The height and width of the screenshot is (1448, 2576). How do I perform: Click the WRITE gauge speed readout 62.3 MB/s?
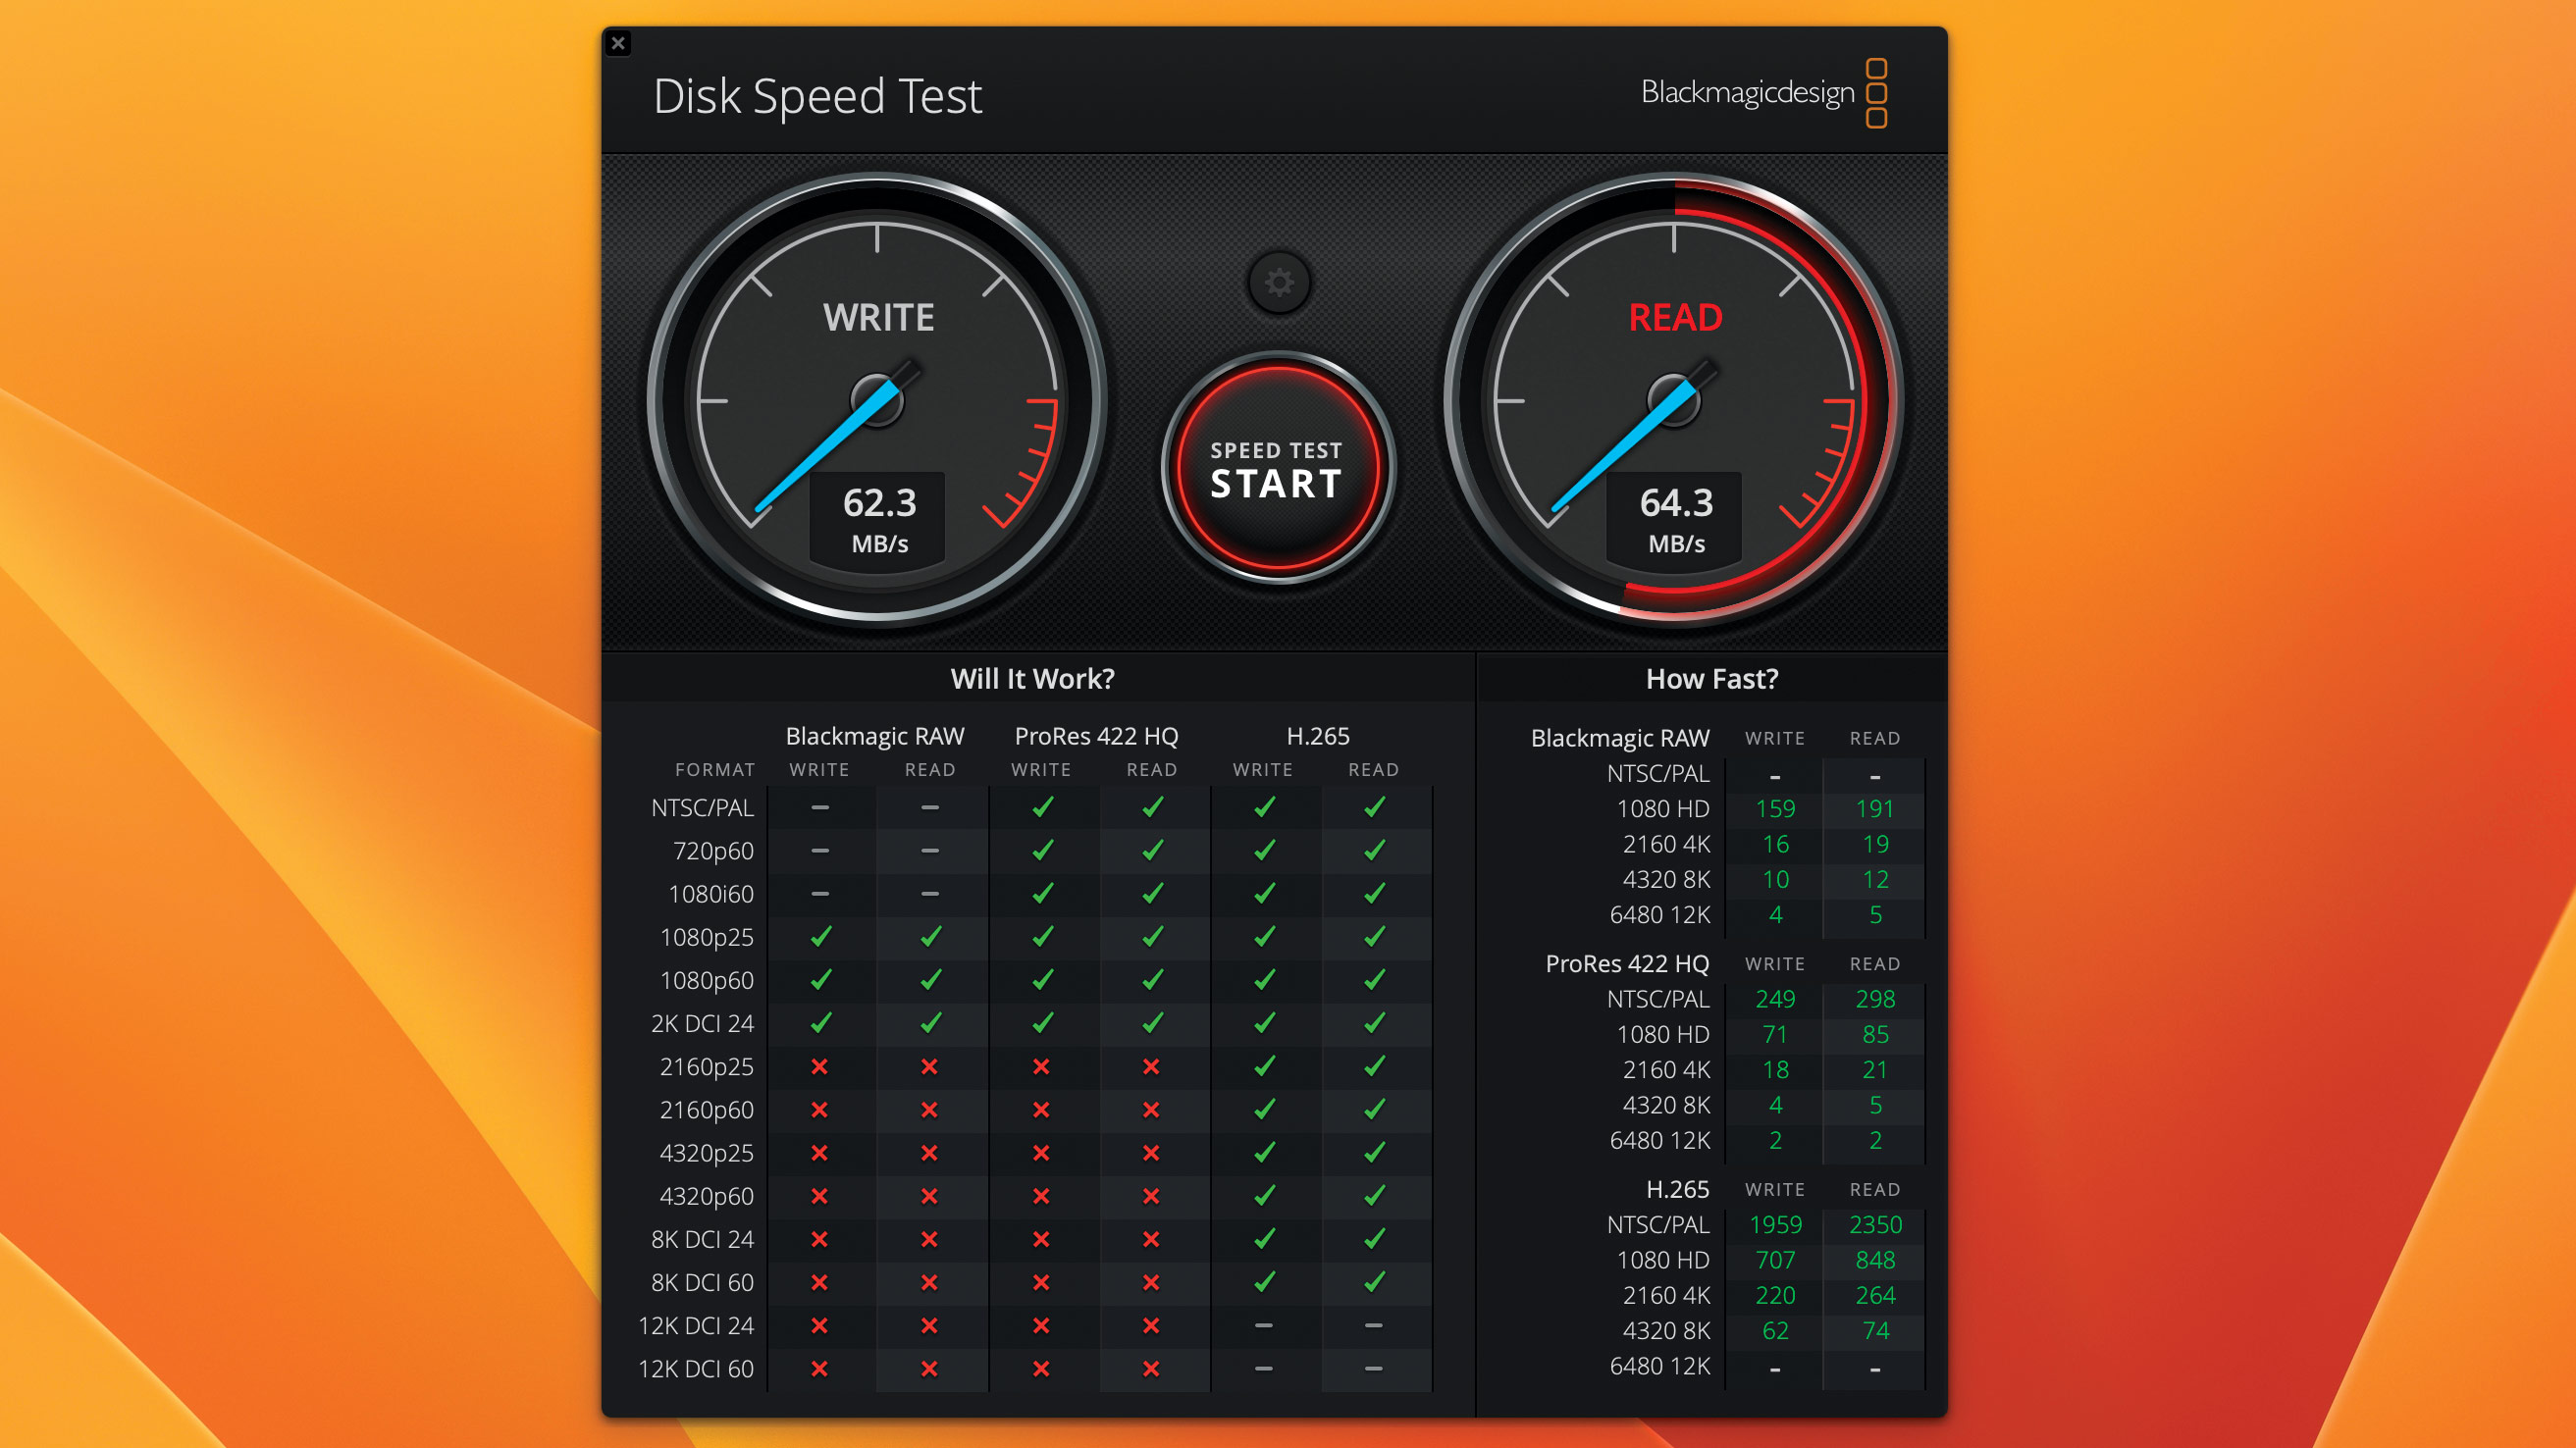879,520
